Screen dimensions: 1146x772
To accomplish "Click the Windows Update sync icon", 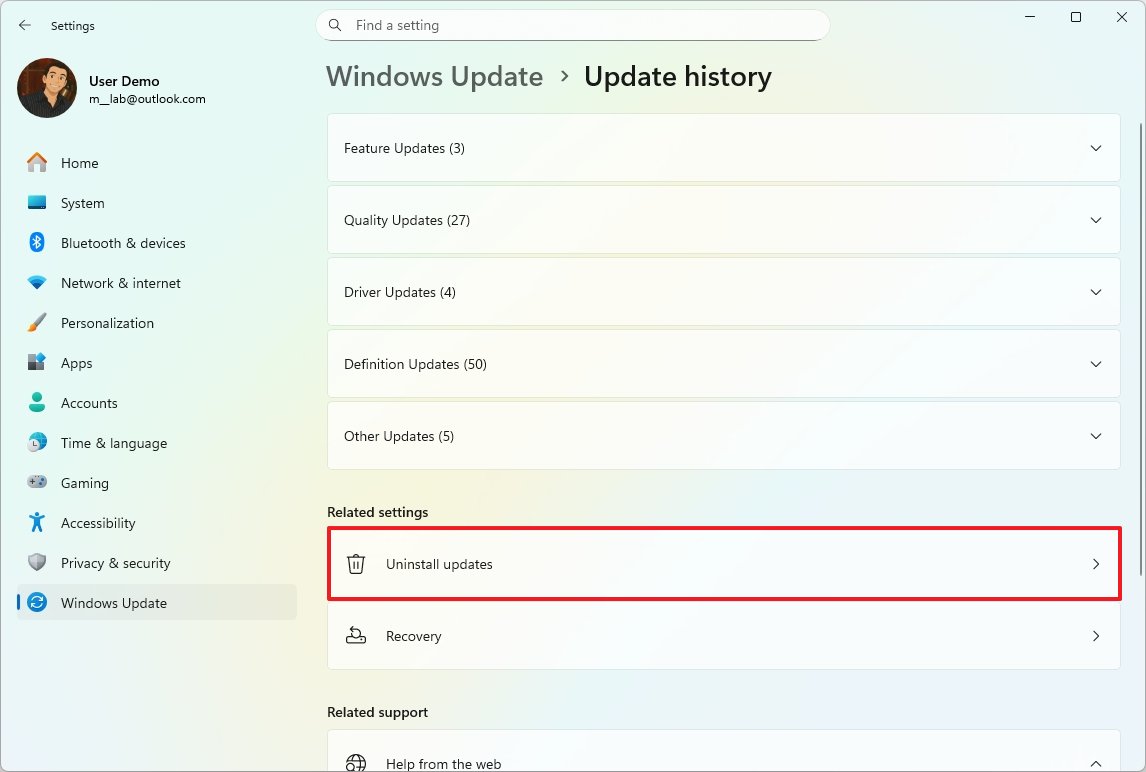I will 38,603.
